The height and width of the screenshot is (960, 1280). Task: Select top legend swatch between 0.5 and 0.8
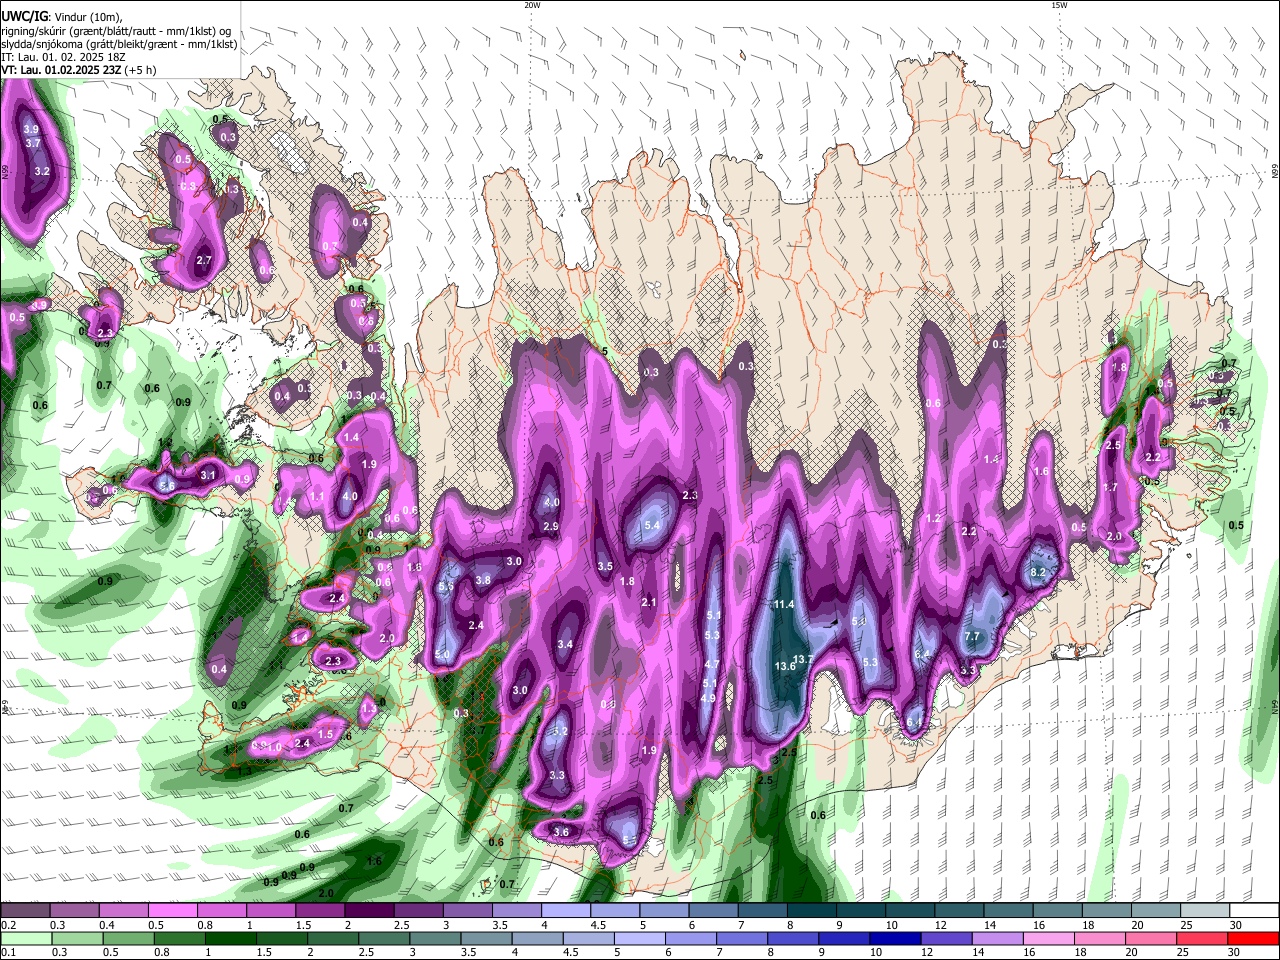tap(172, 911)
